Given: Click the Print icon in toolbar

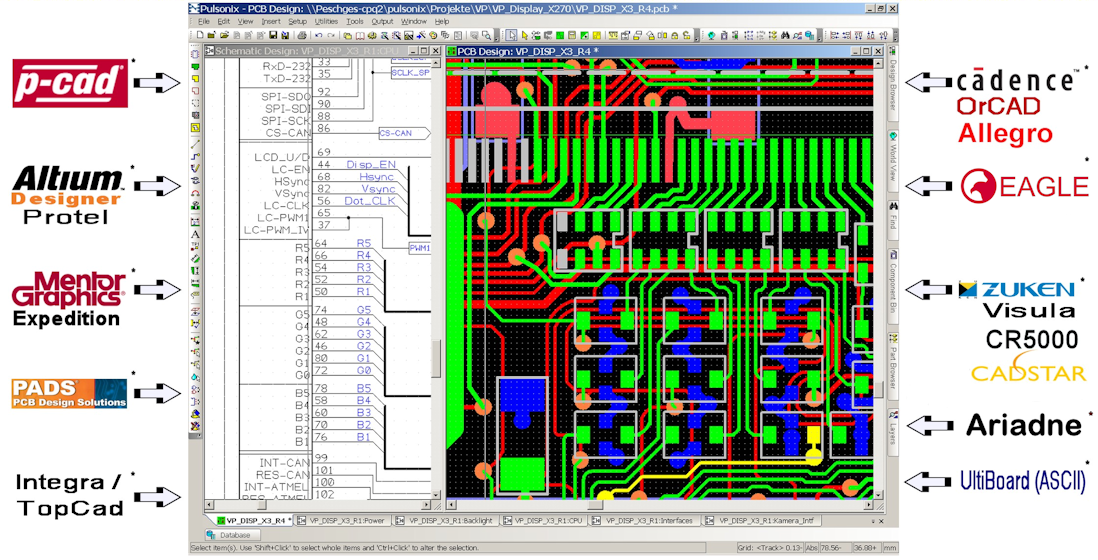Looking at the screenshot, I should [302, 35].
